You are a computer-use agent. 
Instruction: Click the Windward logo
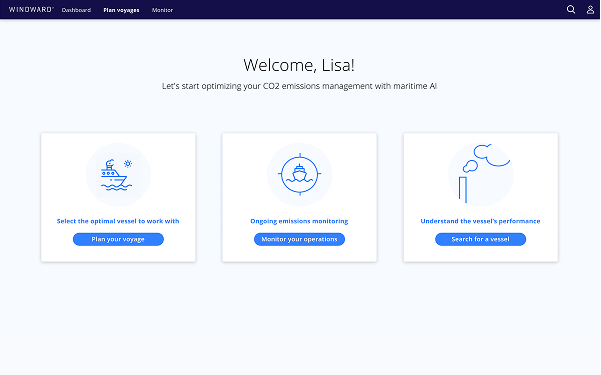31,10
